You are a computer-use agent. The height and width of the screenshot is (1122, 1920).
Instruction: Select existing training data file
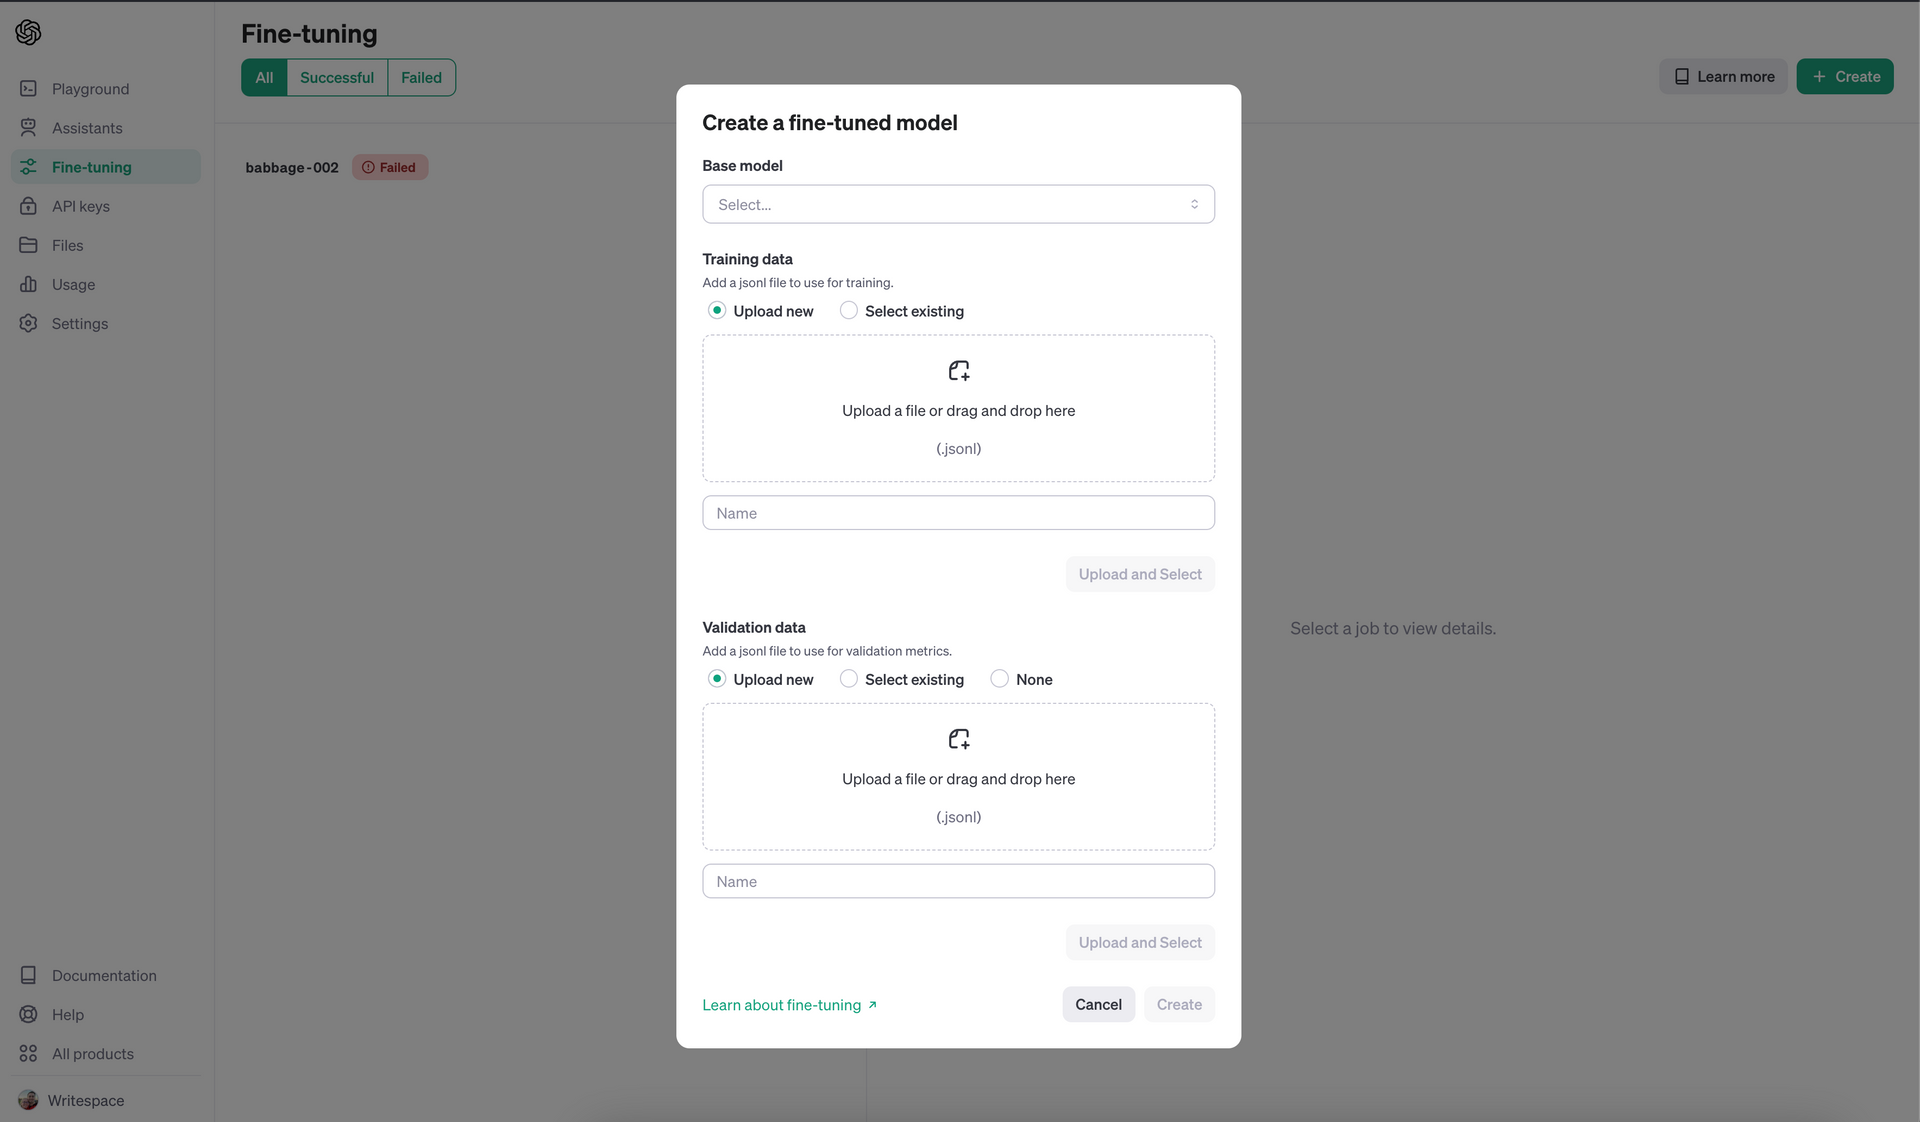(848, 311)
